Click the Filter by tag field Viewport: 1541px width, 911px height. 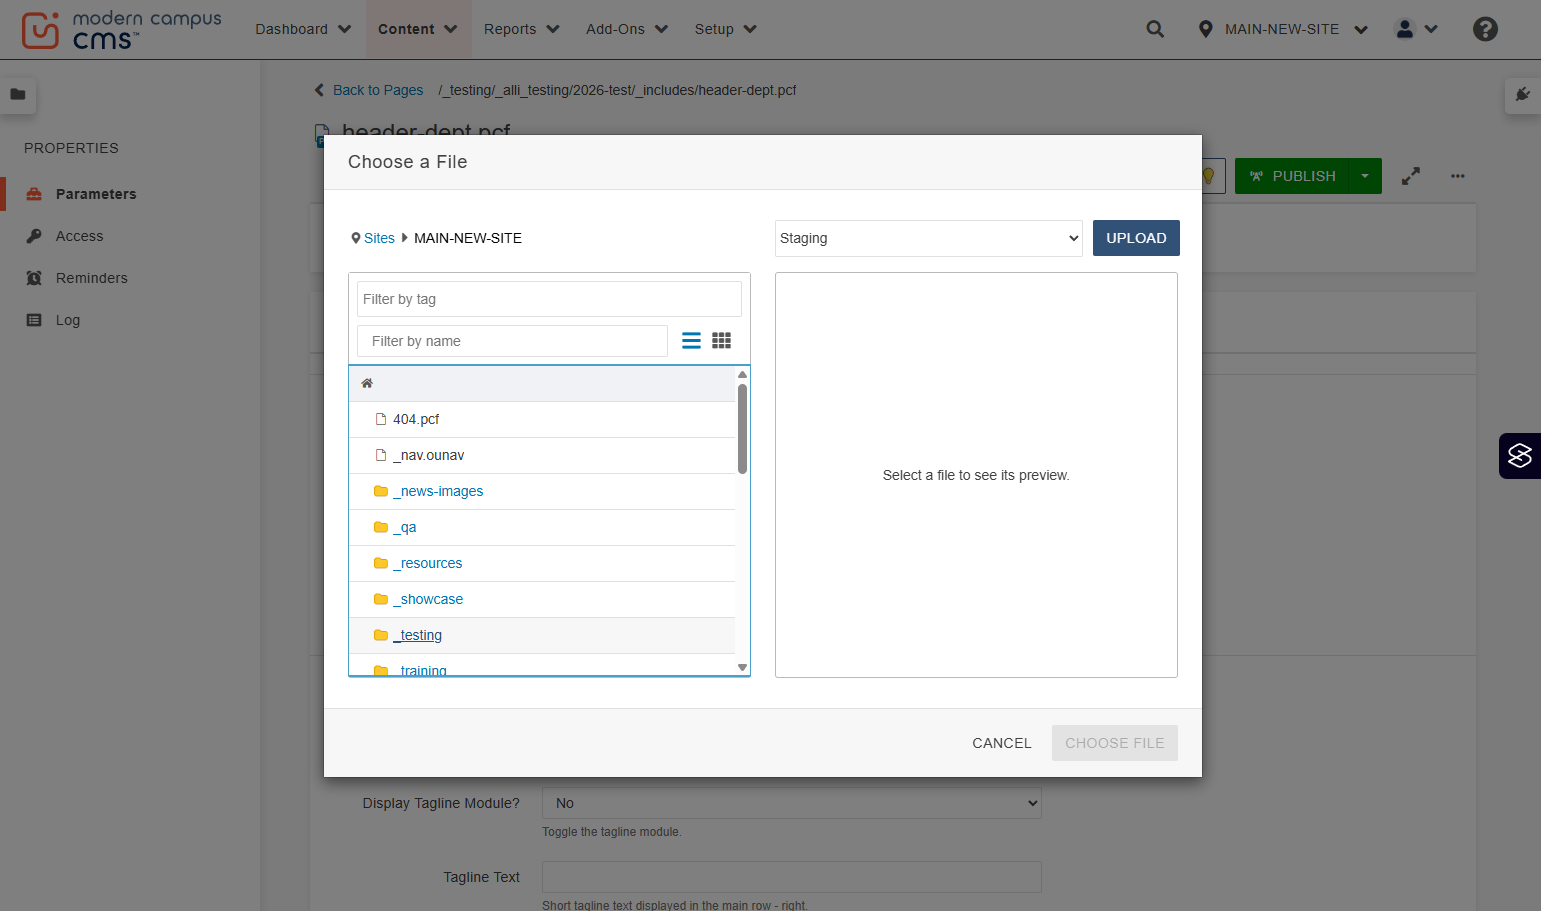pyautogui.click(x=549, y=299)
